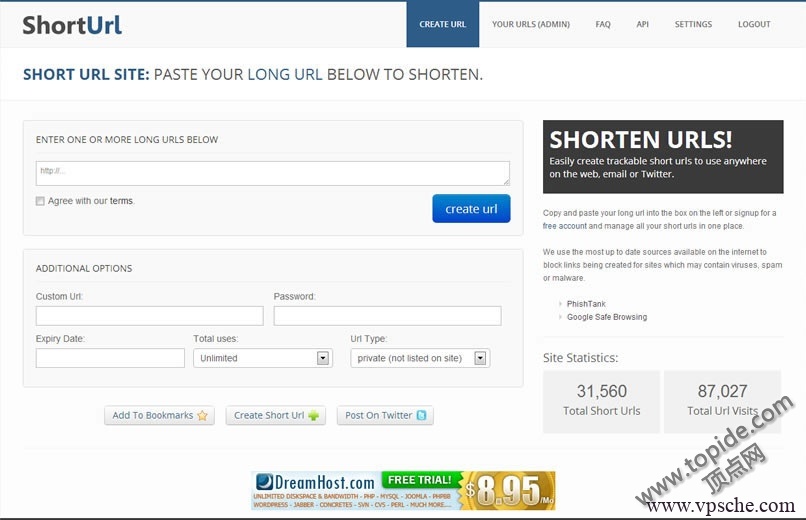Click the bookmark star icon
Image resolution: width=806 pixels, height=520 pixels.
click(203, 415)
